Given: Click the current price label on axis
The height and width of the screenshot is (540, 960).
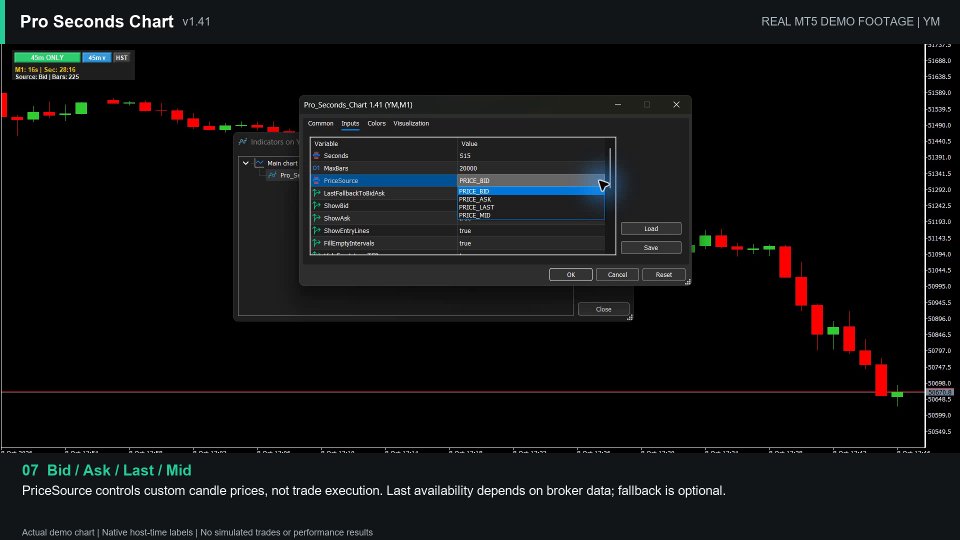Looking at the screenshot, I should coord(940,392).
